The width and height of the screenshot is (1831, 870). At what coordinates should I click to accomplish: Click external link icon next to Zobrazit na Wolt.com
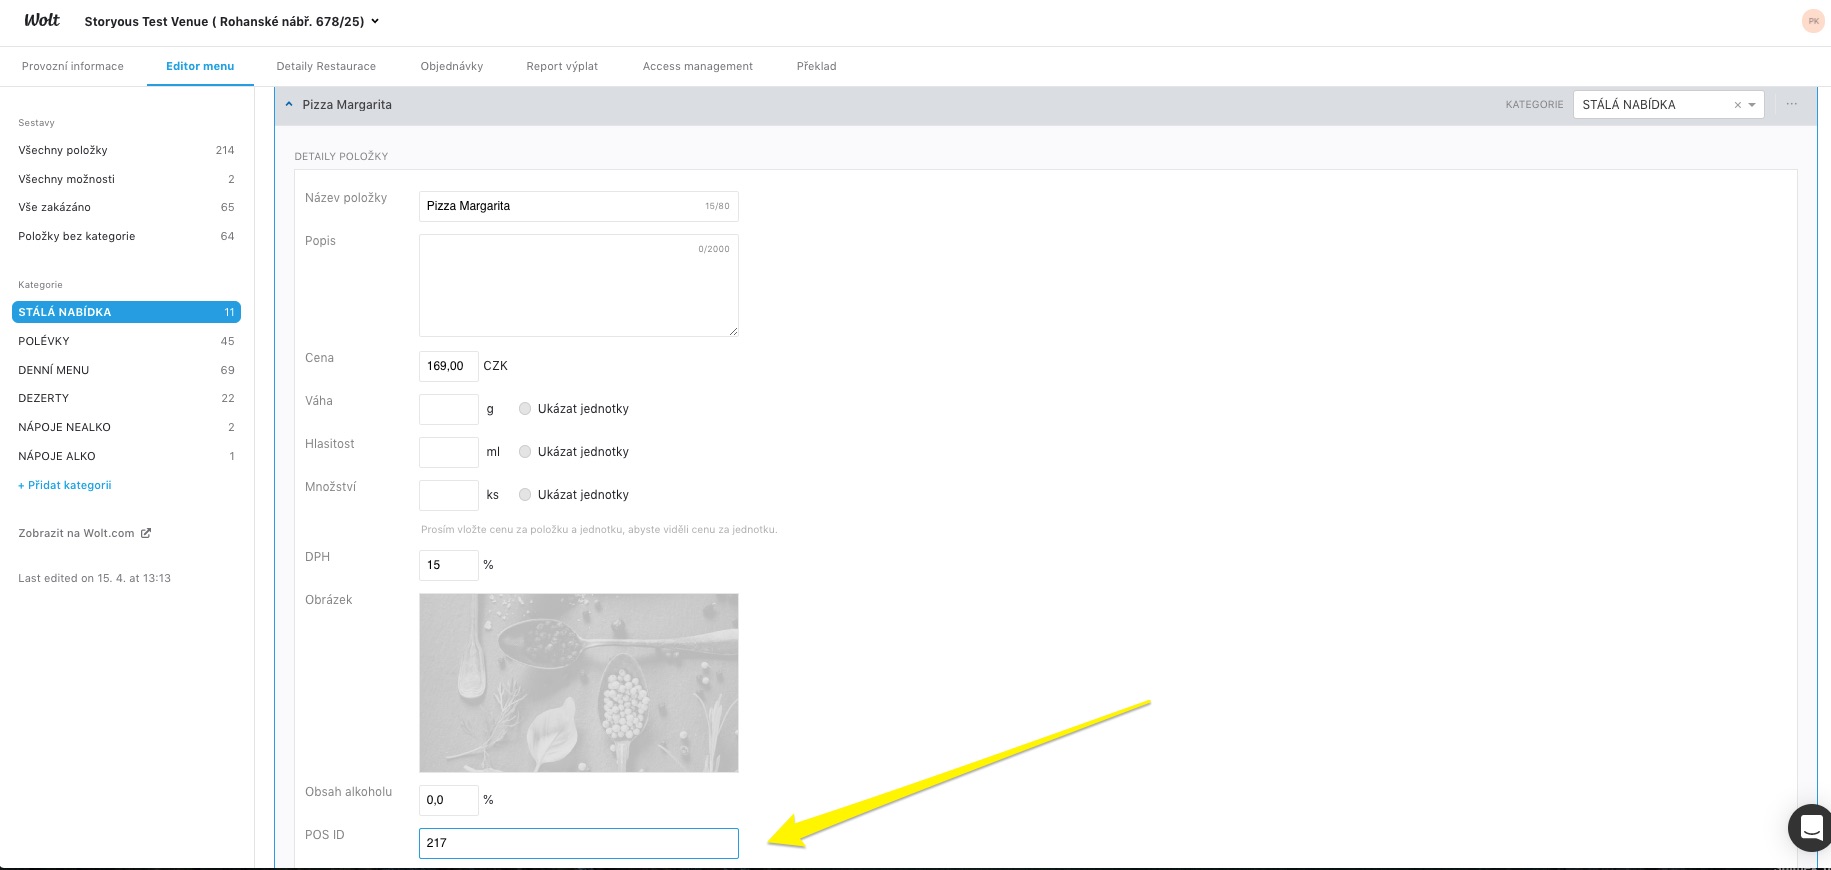point(146,533)
